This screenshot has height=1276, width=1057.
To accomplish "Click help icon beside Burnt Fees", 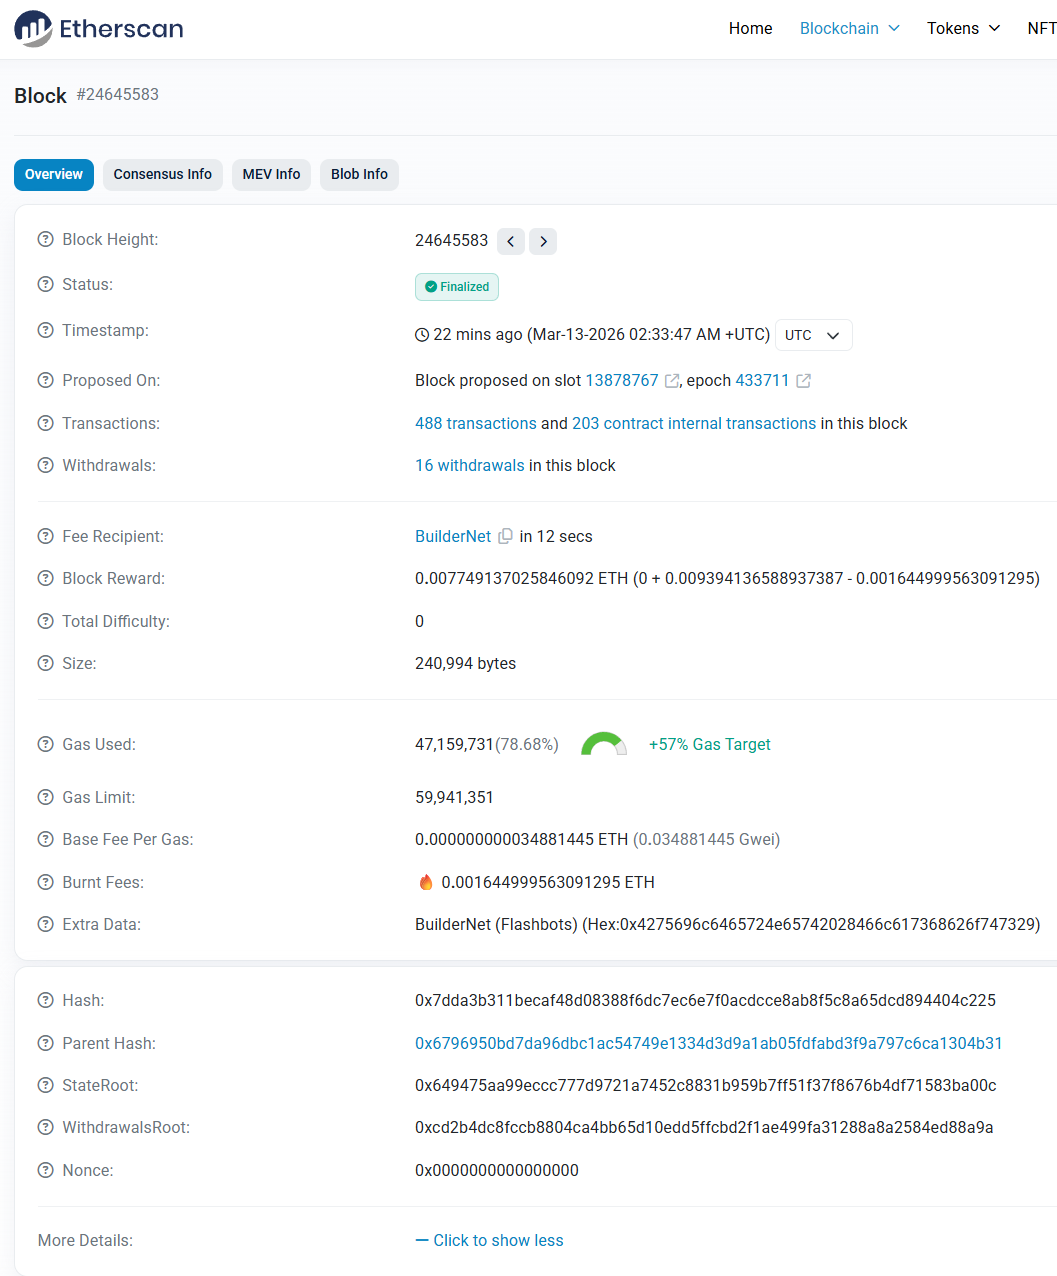I will [45, 882].
